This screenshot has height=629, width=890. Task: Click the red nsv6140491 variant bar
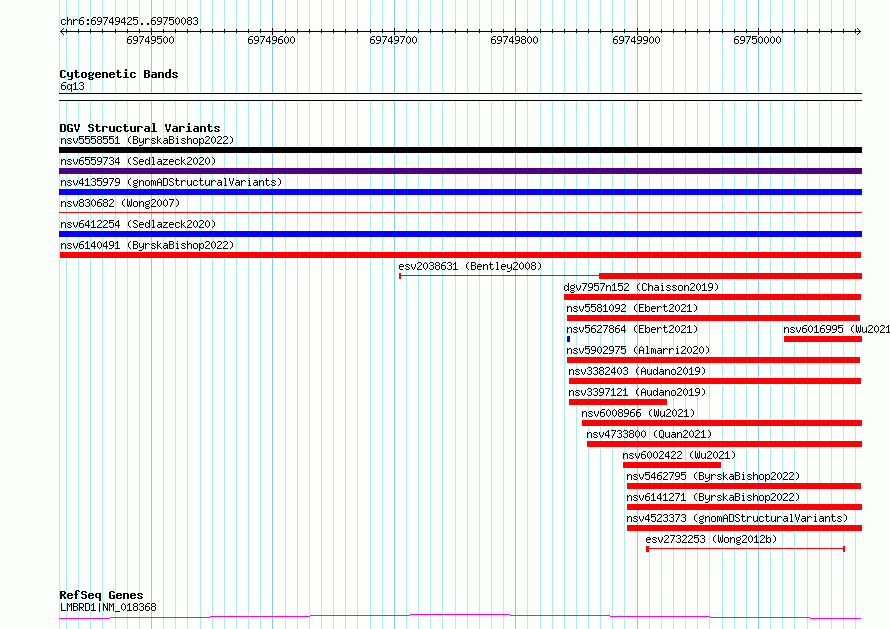[460, 255]
